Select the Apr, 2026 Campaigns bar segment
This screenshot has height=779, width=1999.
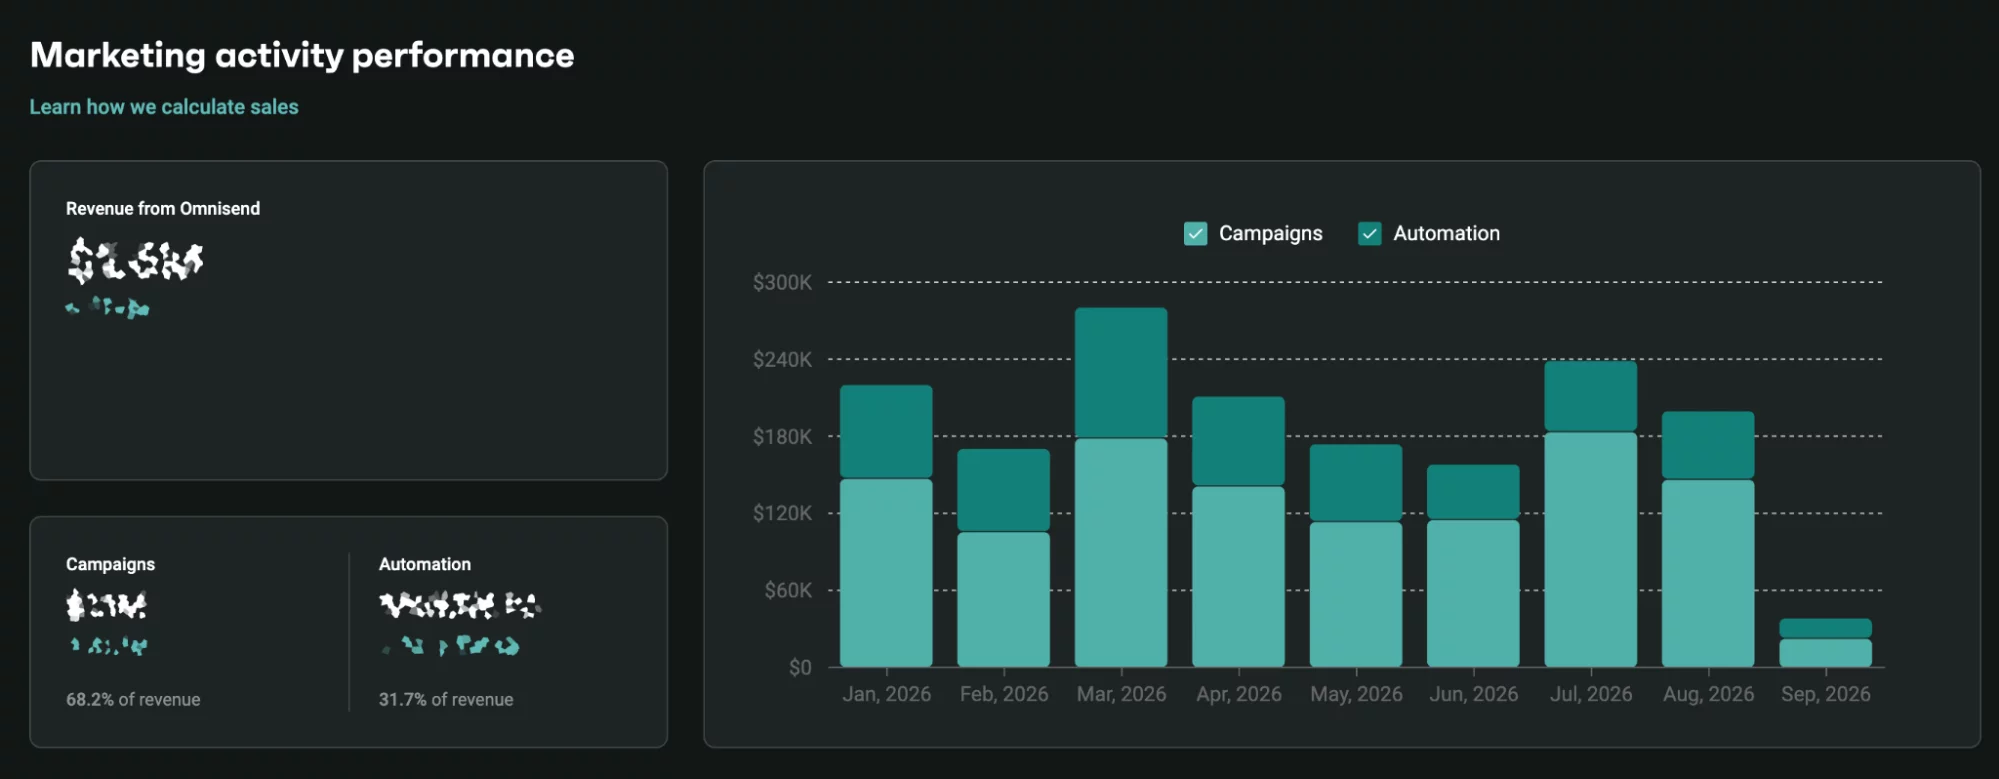[1238, 577]
